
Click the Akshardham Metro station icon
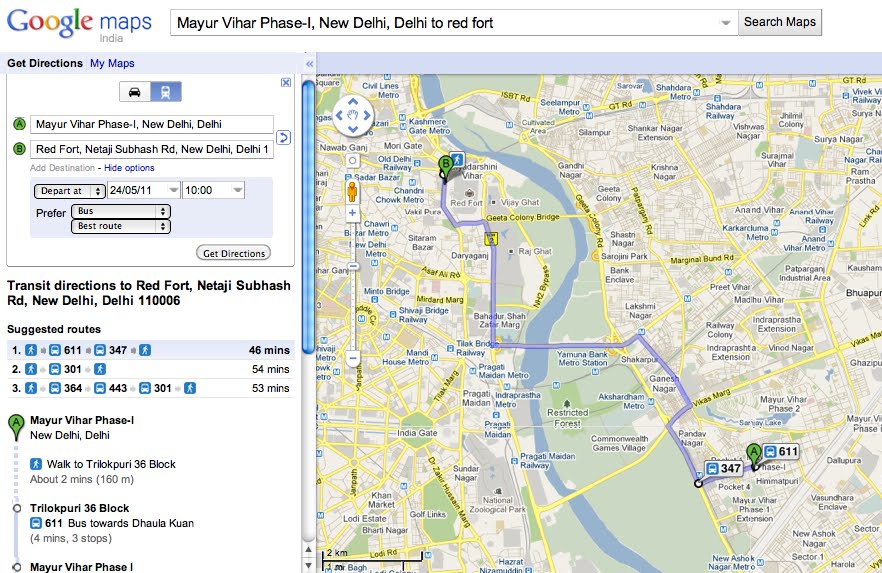coord(651,401)
